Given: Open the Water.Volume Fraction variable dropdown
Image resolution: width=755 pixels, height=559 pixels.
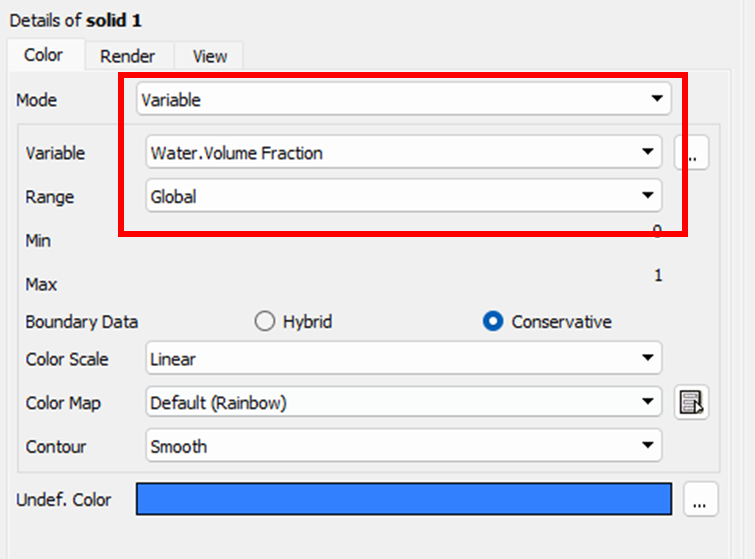Looking at the screenshot, I should (x=404, y=152).
